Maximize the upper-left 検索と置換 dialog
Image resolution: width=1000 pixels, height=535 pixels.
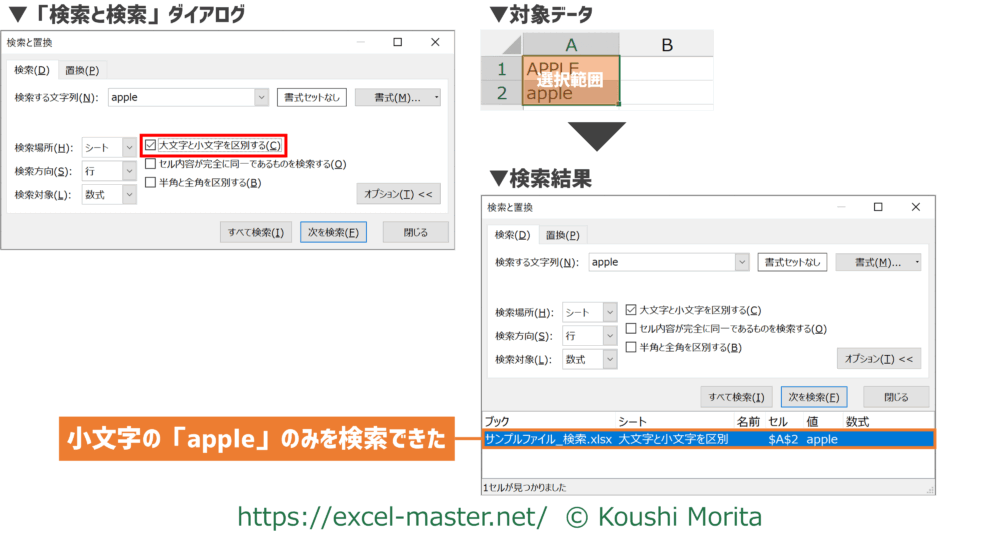click(397, 42)
